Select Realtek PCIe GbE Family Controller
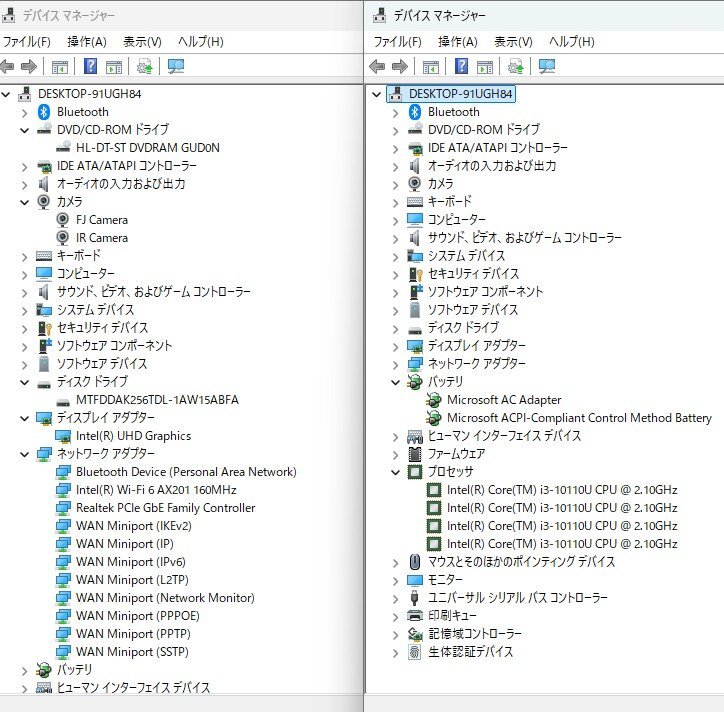The image size is (724, 712). pos(165,508)
